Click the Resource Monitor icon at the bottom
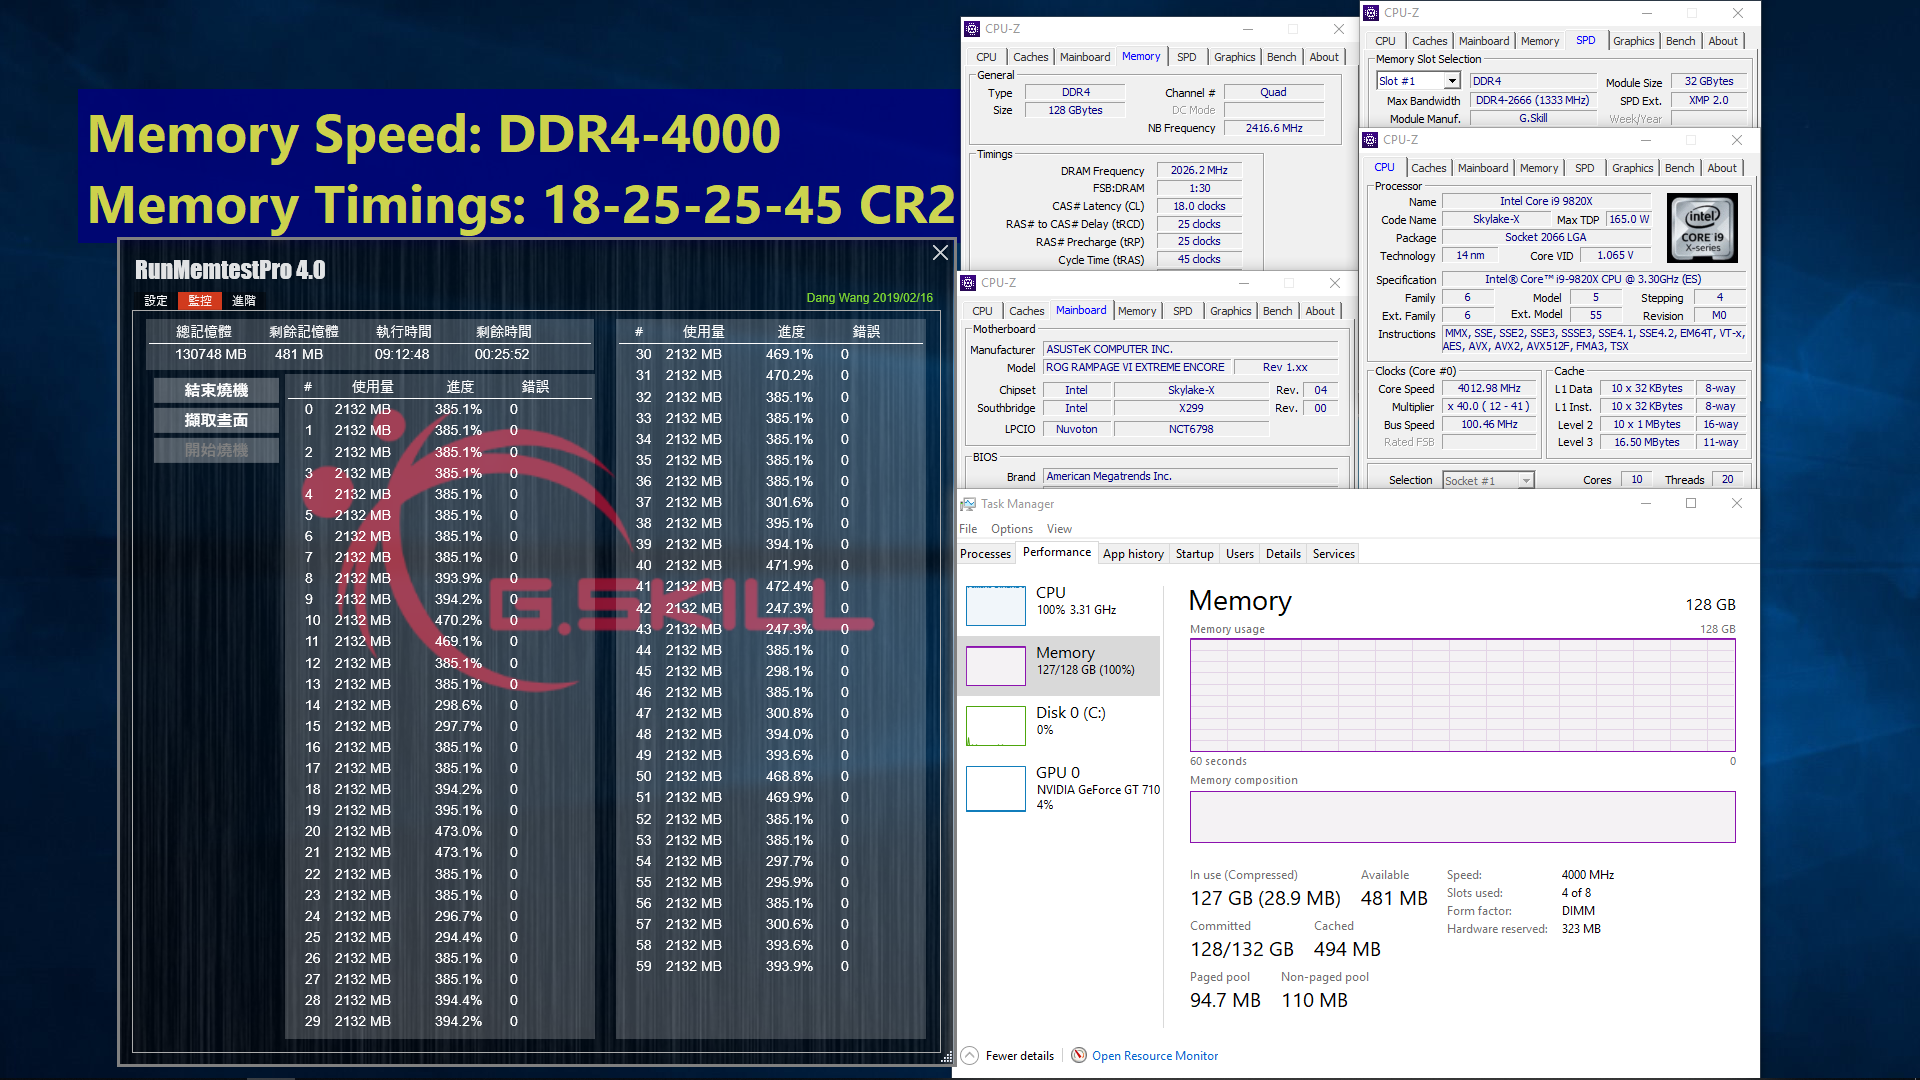Viewport: 1920px width, 1080px height. coord(1079,1055)
